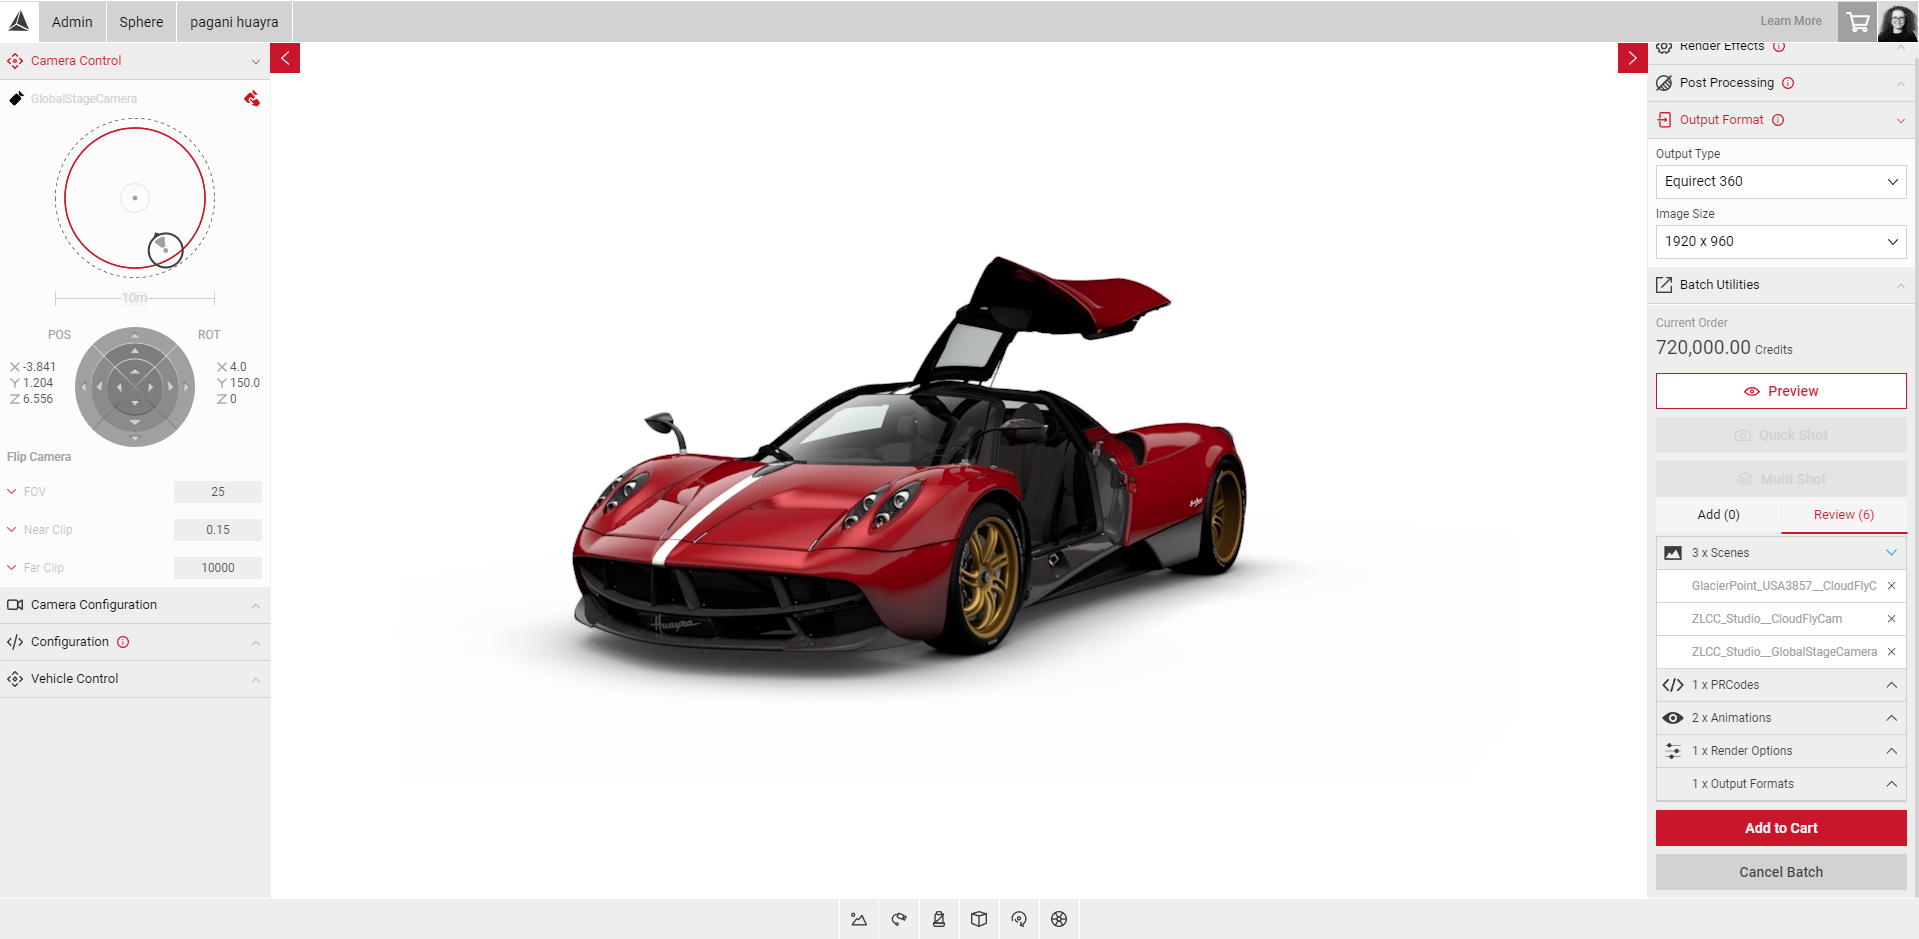Click the Near Clip value field 0.15
The width and height of the screenshot is (1919, 939).
tap(218, 530)
